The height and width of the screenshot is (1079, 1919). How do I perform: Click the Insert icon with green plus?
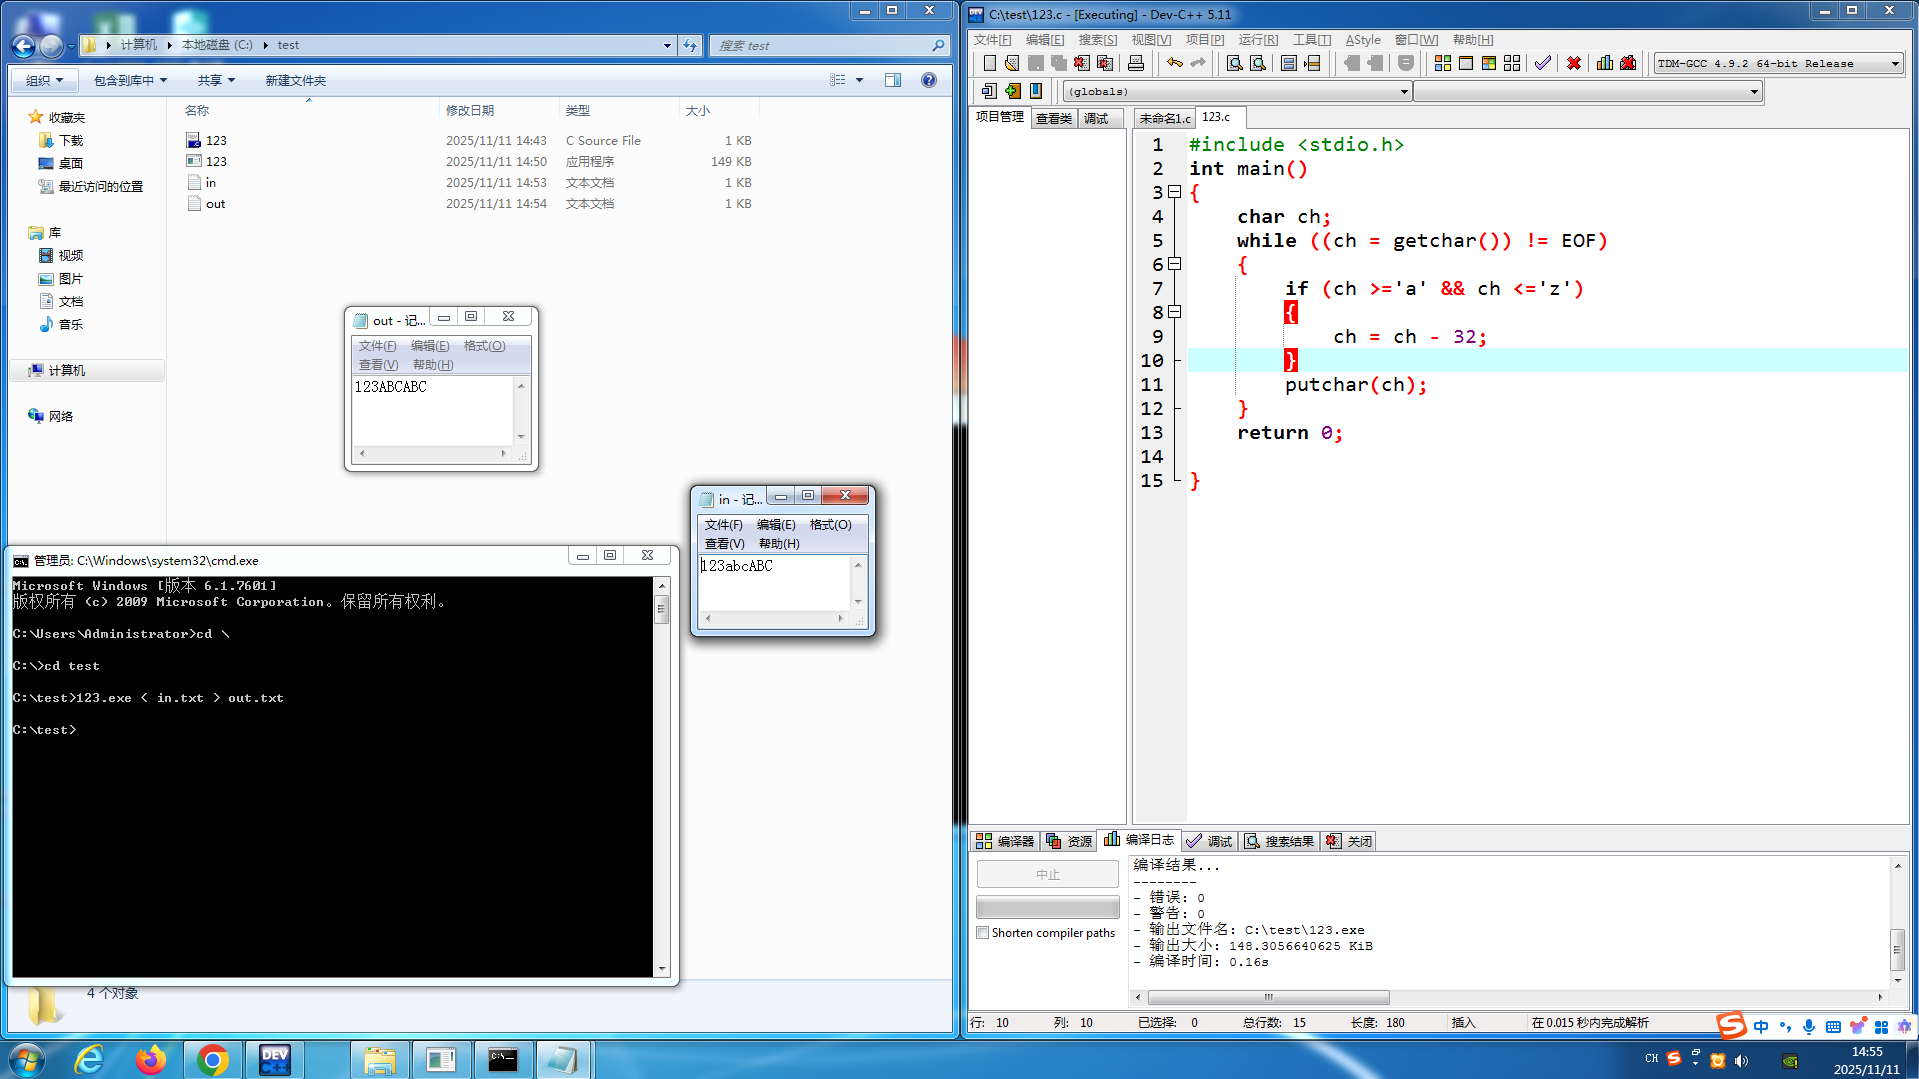1013,91
